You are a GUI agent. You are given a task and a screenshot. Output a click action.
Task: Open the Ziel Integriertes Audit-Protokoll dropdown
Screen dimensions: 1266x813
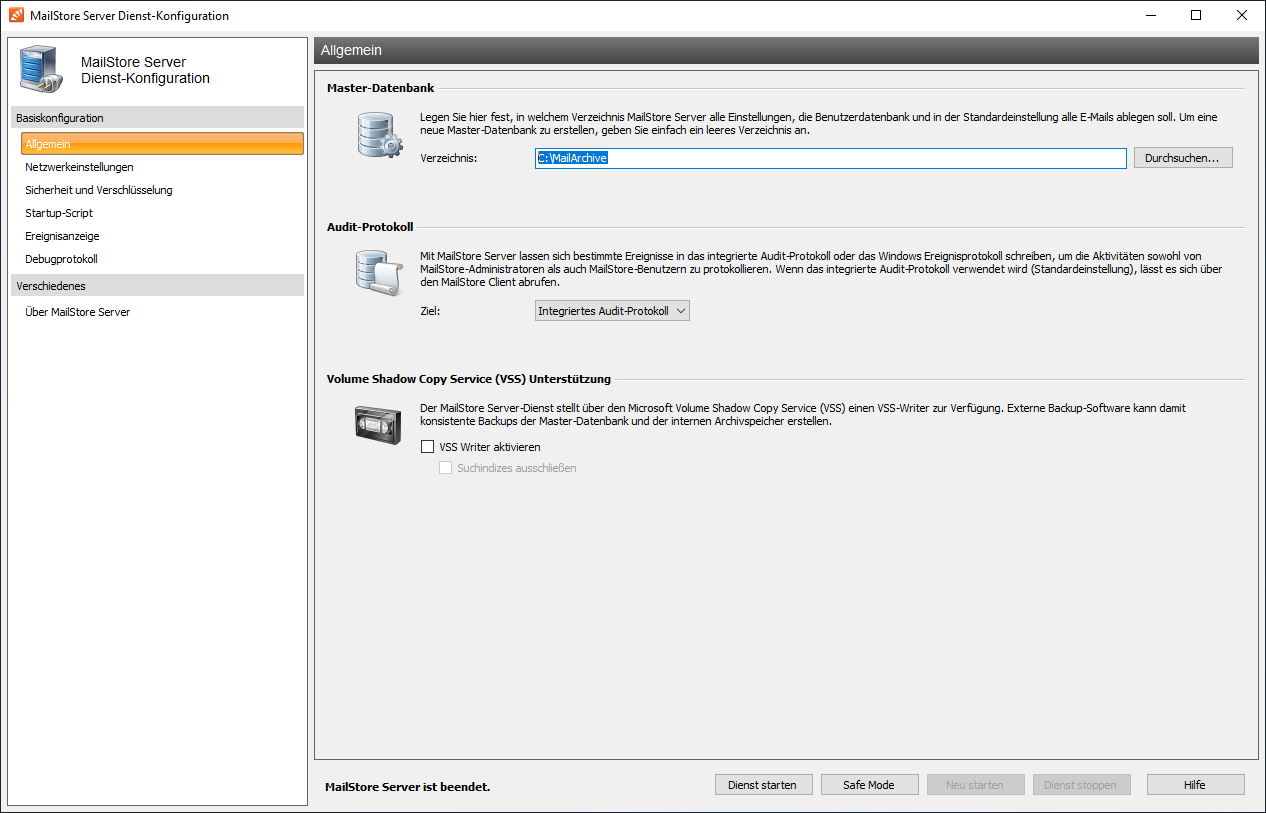(613, 311)
